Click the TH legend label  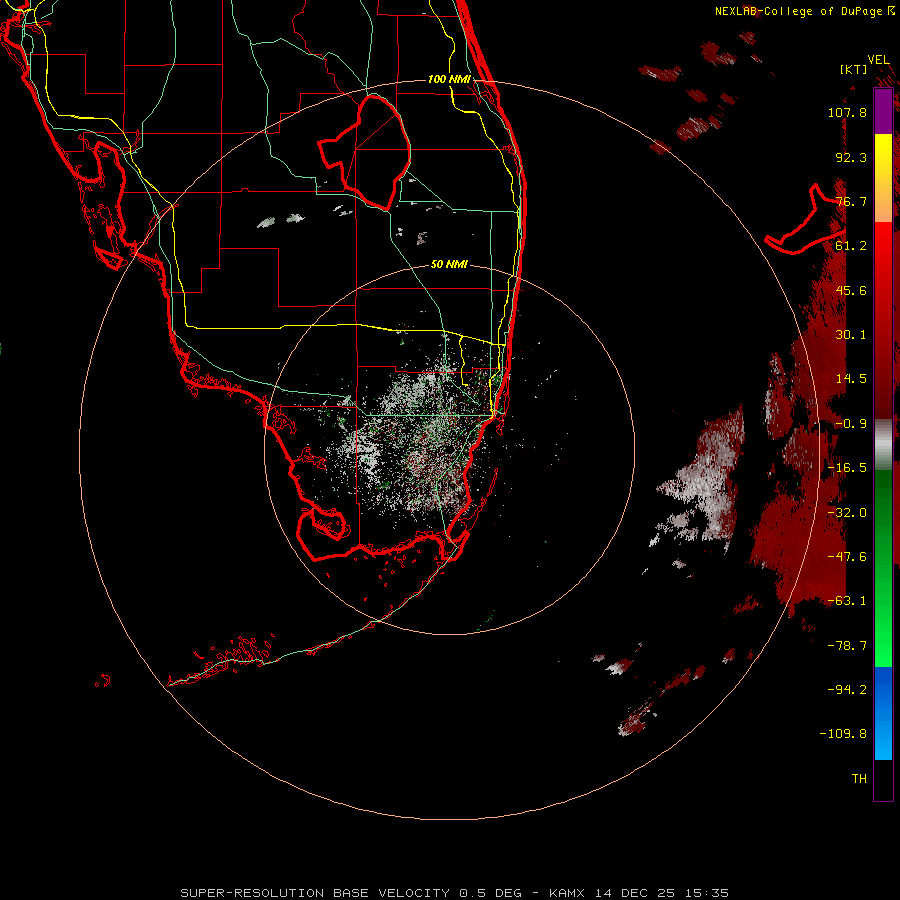(x=859, y=779)
